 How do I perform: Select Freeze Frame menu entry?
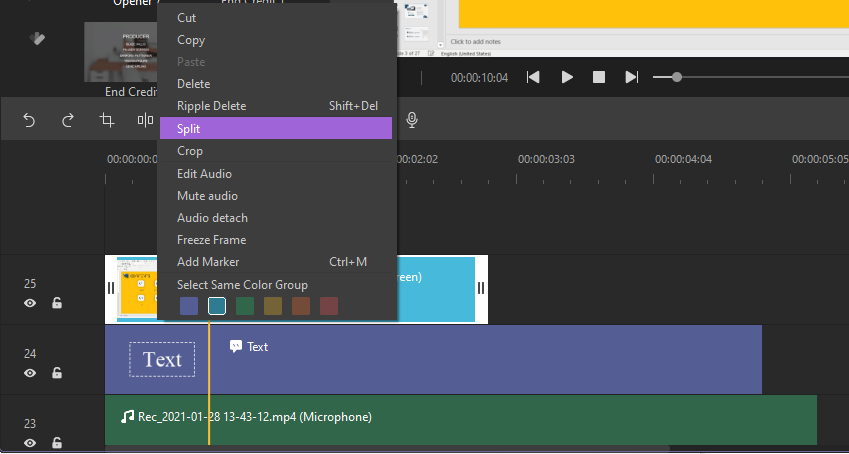[x=276, y=240]
